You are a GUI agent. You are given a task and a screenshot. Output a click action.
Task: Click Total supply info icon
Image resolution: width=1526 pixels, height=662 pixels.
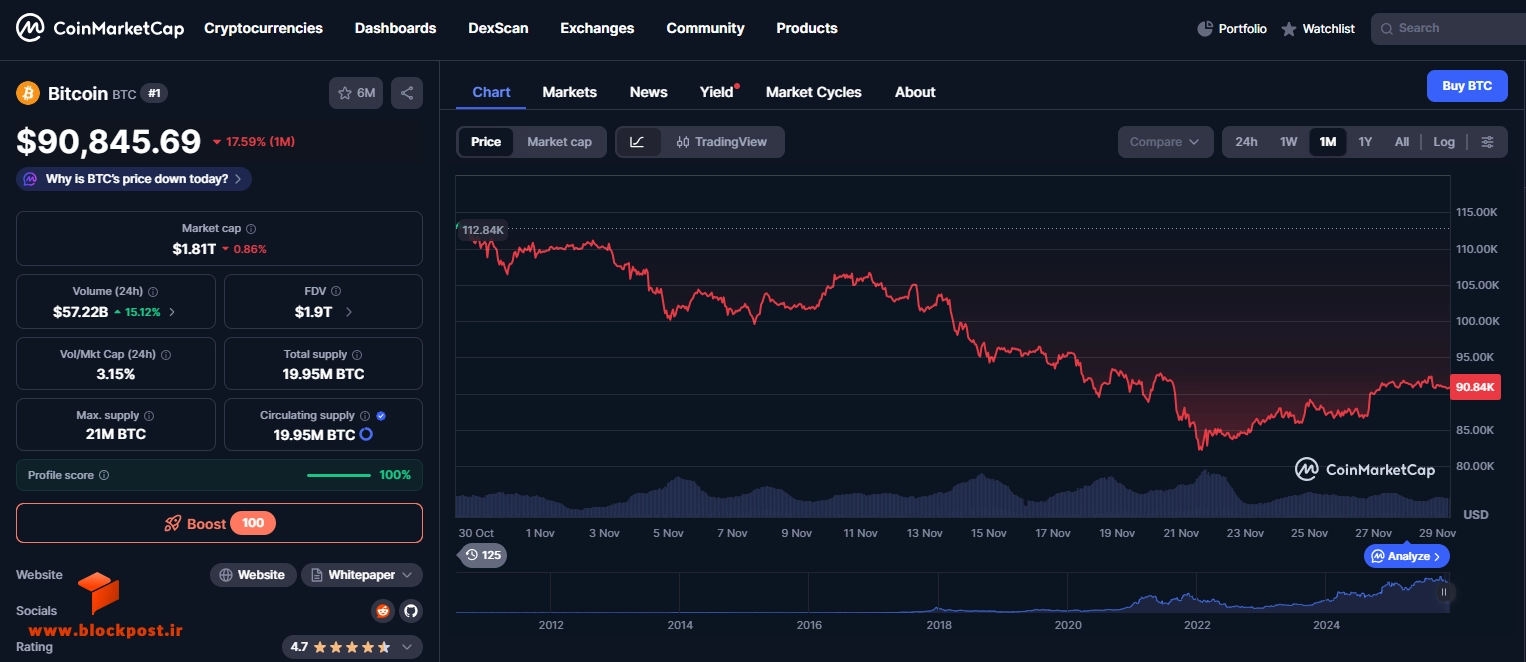pos(357,355)
